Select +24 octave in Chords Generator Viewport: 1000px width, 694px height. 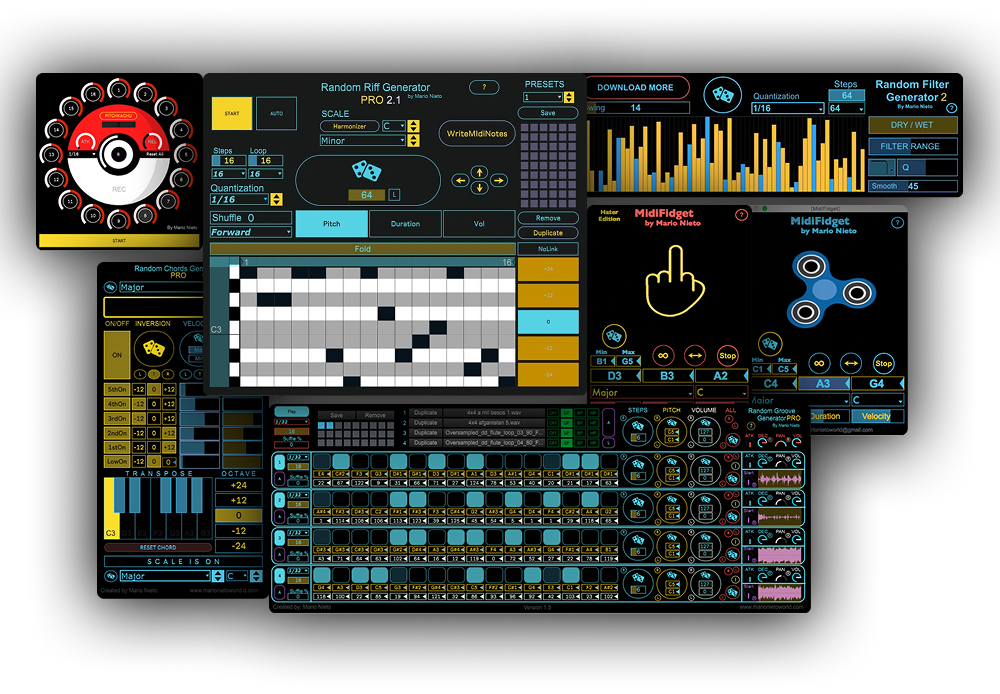239,485
